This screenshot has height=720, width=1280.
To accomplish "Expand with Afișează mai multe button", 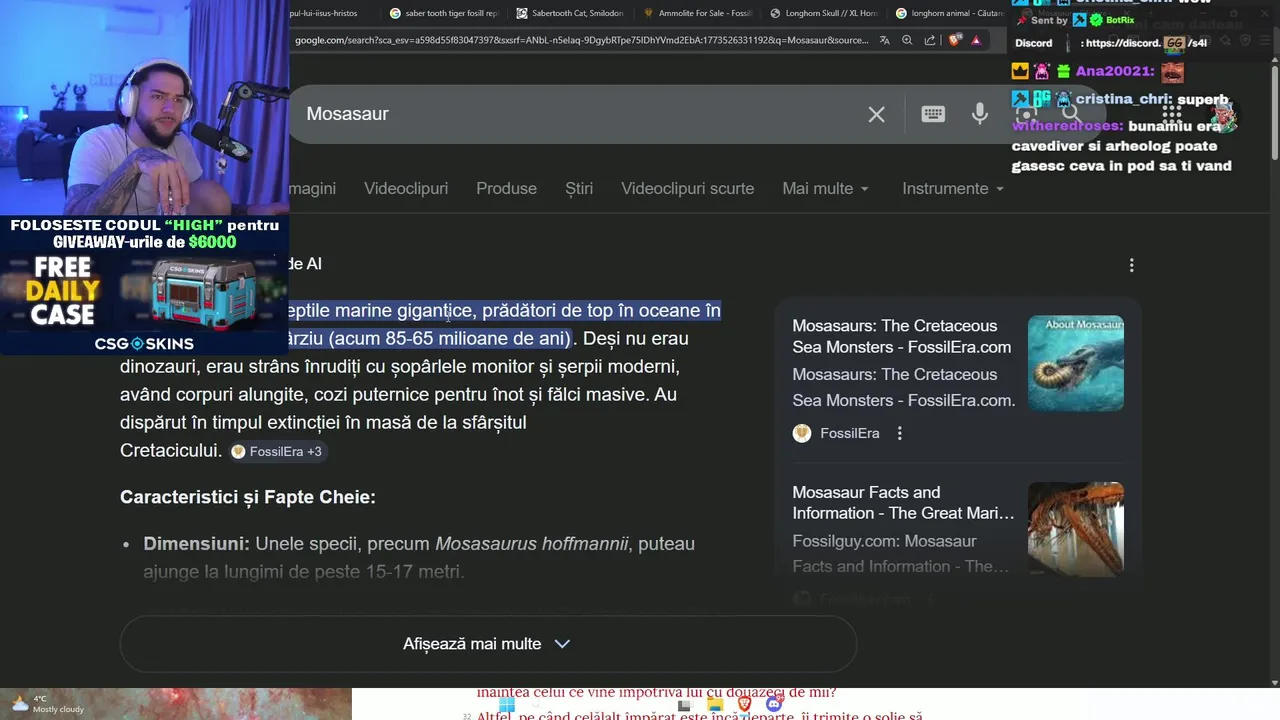I will (488, 644).
